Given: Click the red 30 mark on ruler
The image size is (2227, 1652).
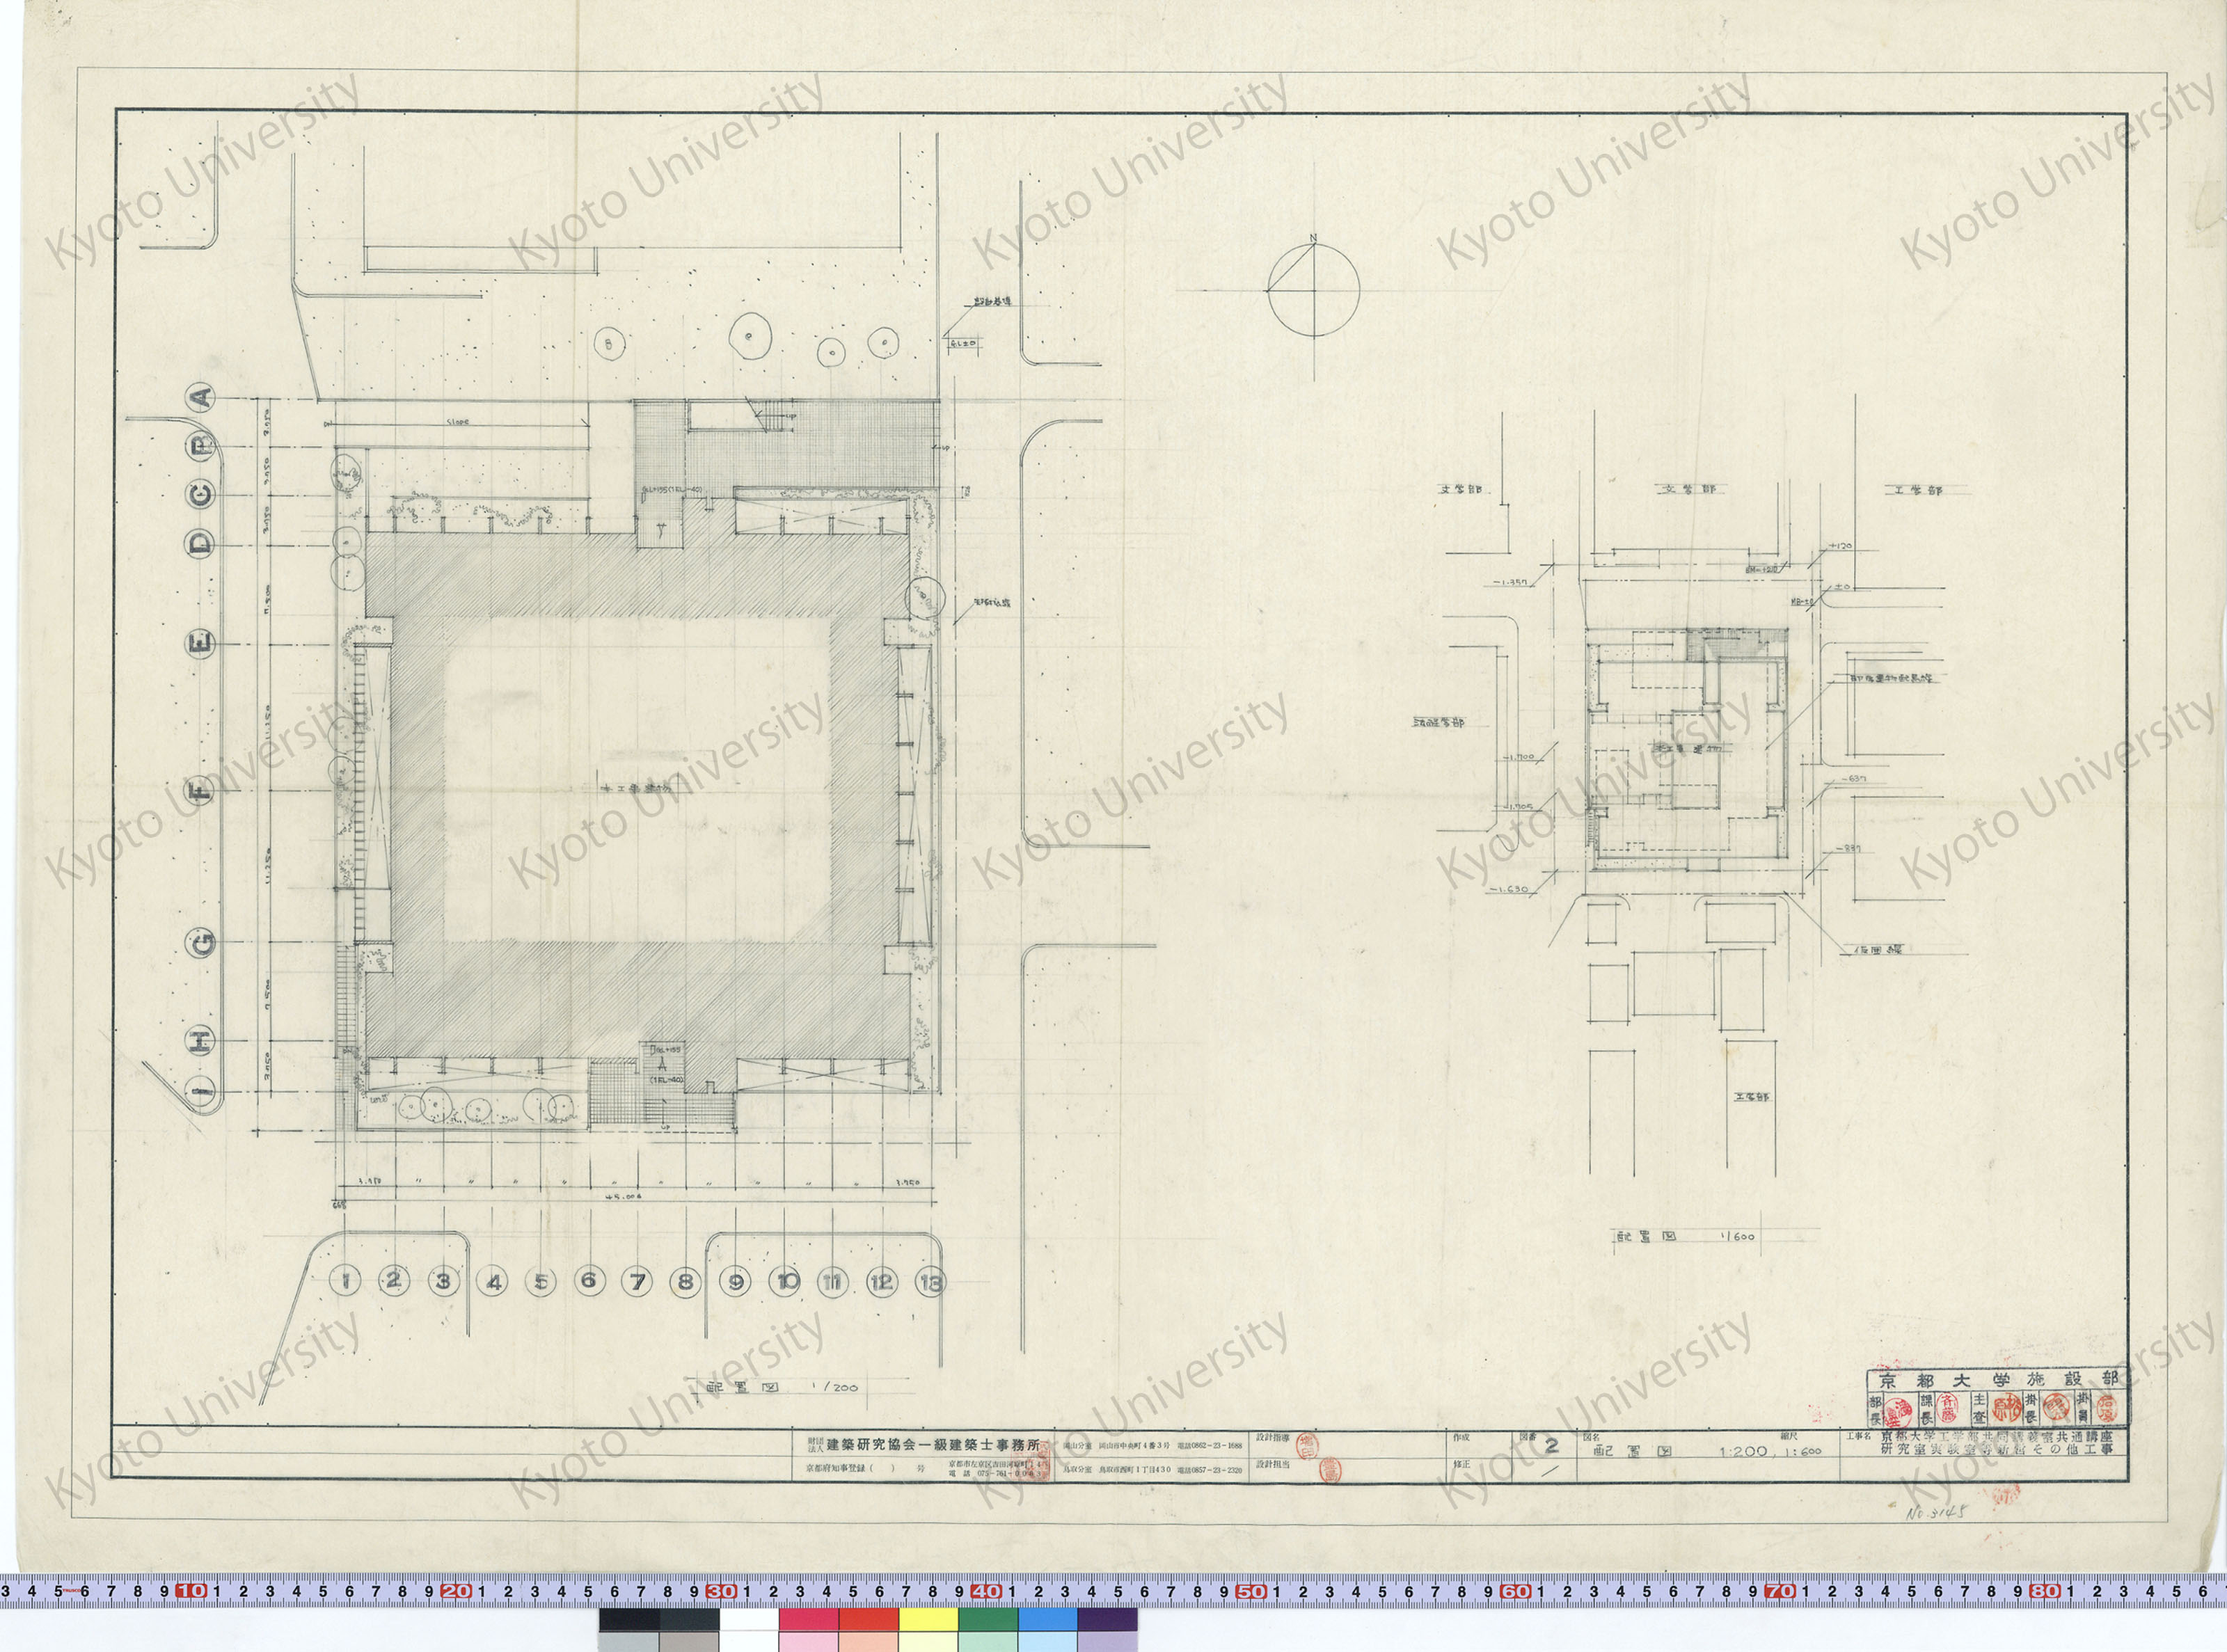Looking at the screenshot, I should point(720,1591).
